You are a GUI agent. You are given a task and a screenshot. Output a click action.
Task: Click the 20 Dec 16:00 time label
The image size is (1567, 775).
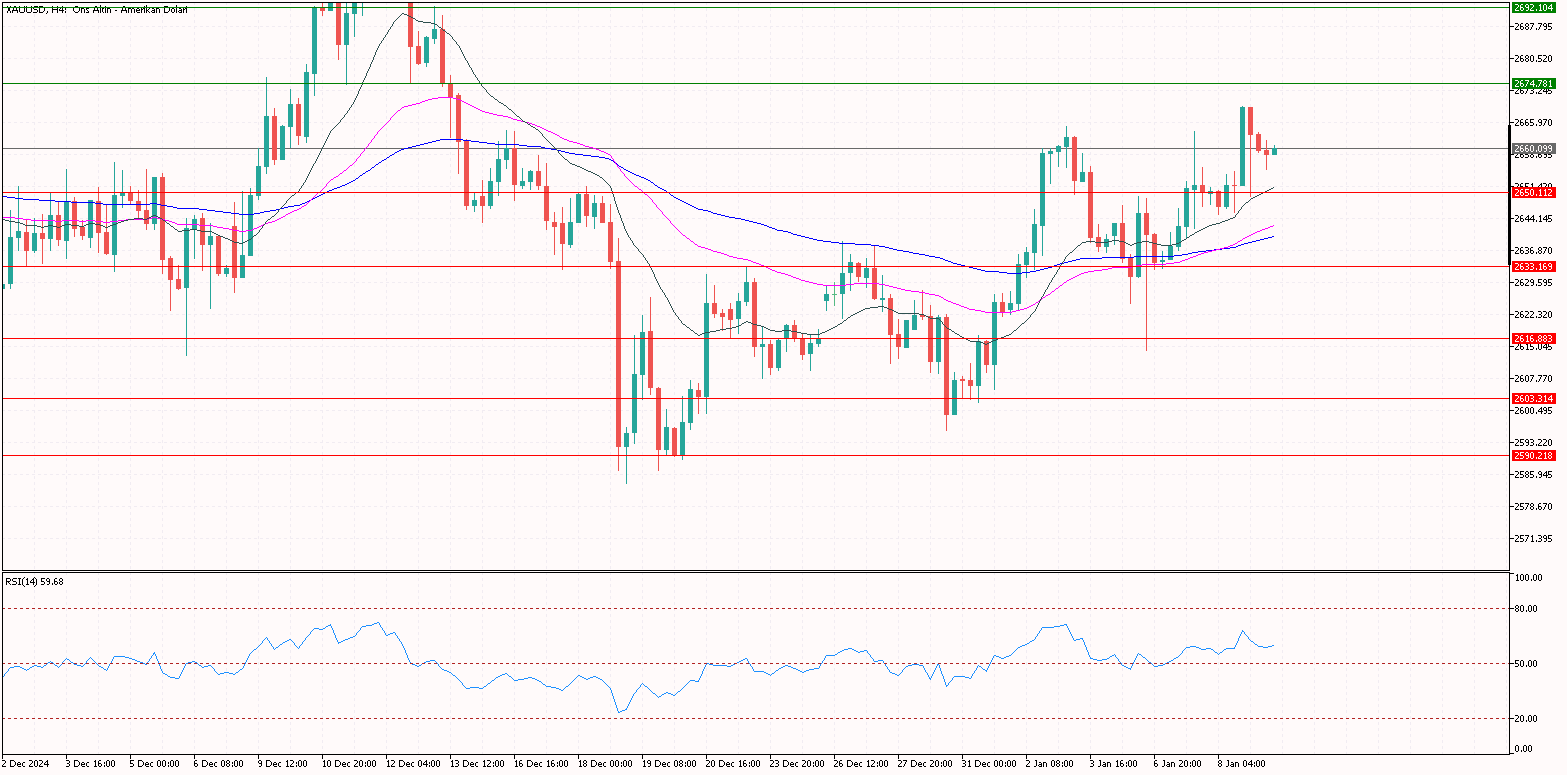click(731, 764)
